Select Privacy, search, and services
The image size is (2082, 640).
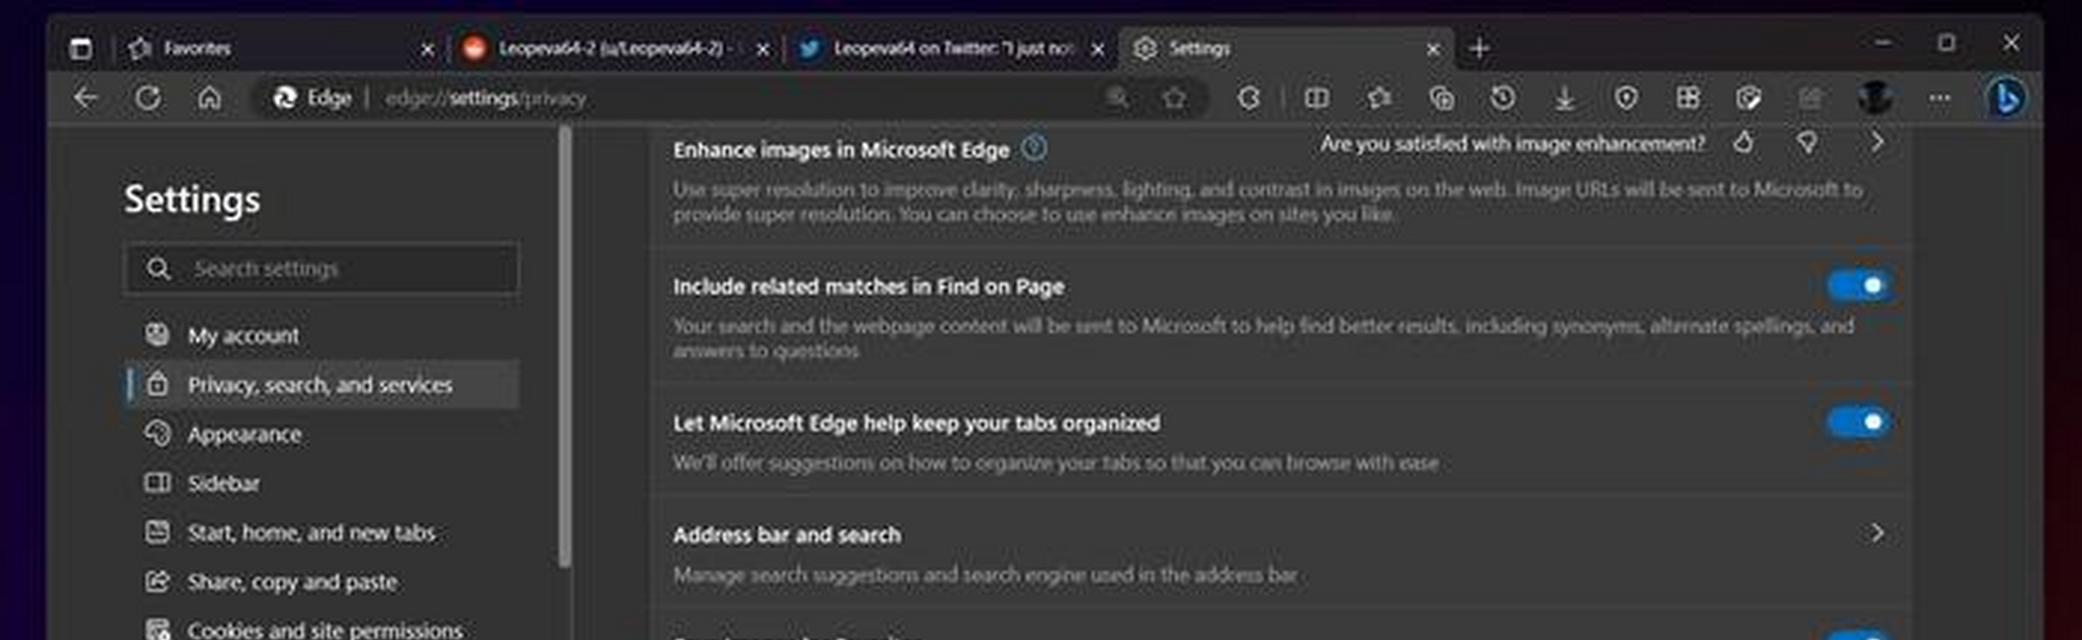(x=322, y=384)
